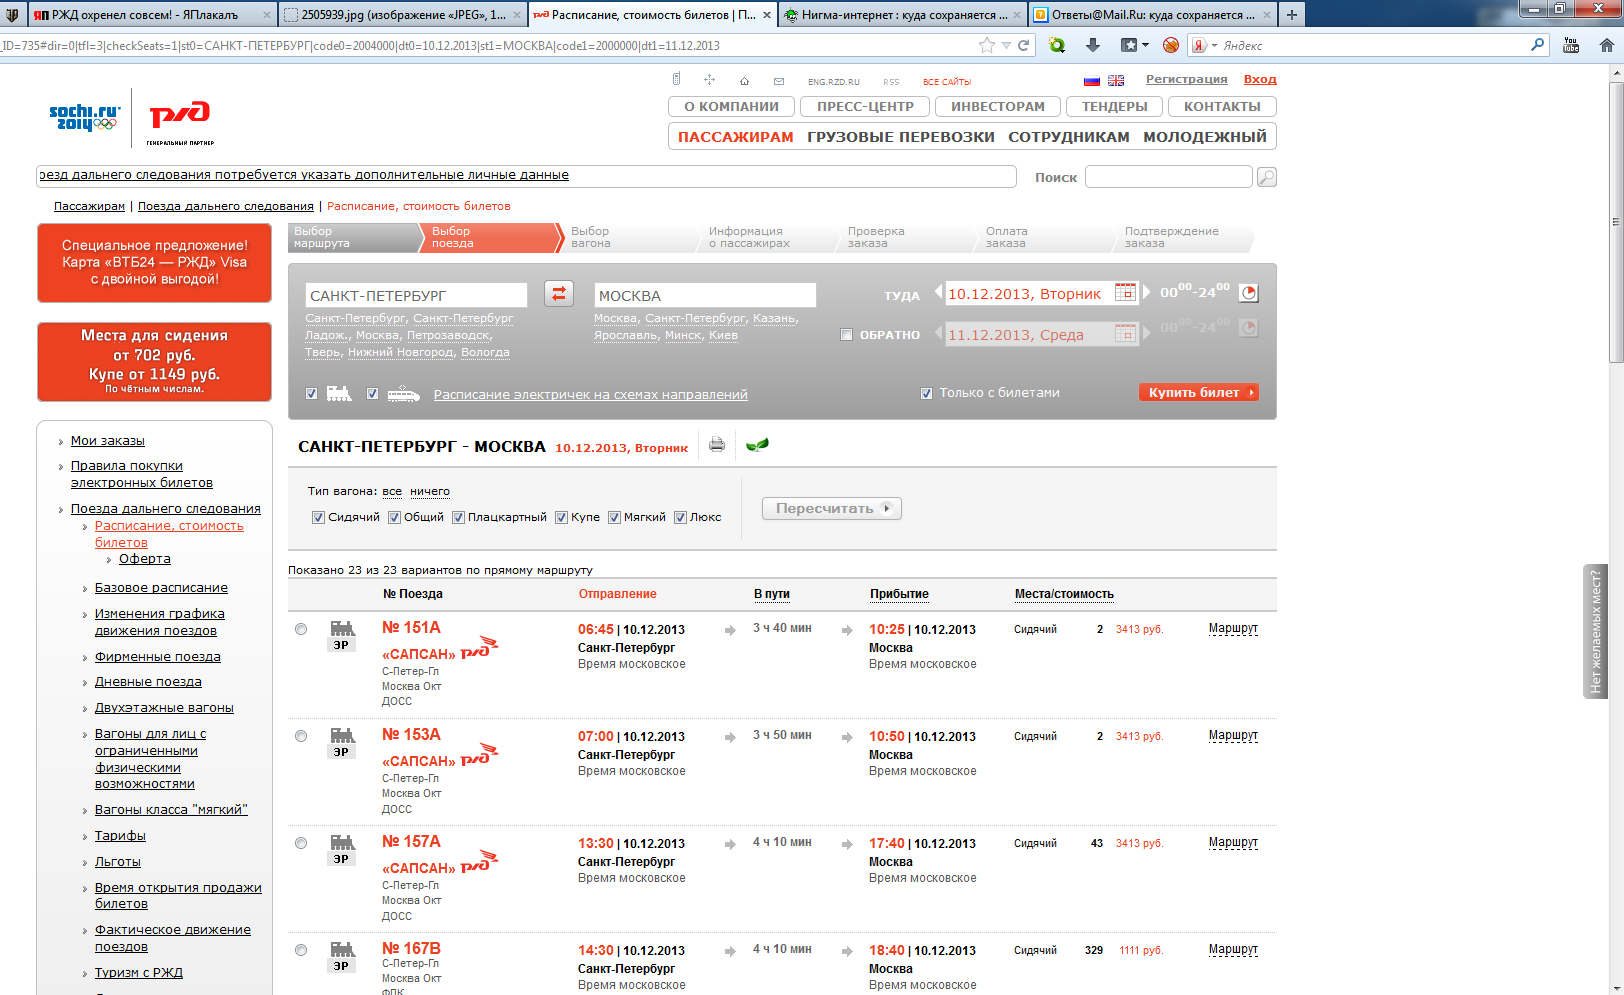The height and width of the screenshot is (995, 1624).
Task: Swap departure and destination stations
Action: point(559,293)
